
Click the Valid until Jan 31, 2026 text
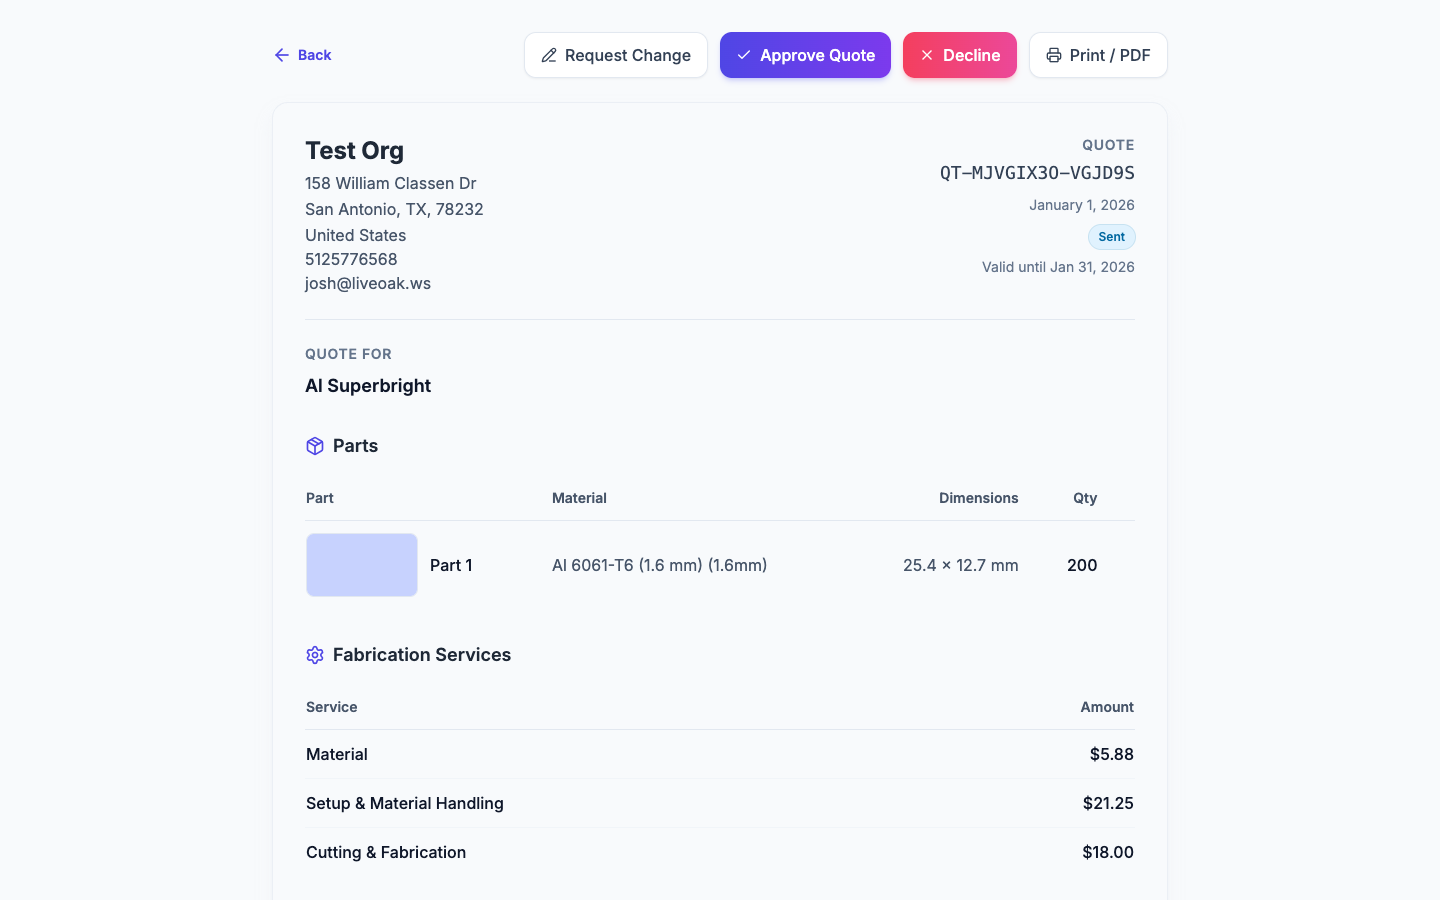pyautogui.click(x=1058, y=267)
